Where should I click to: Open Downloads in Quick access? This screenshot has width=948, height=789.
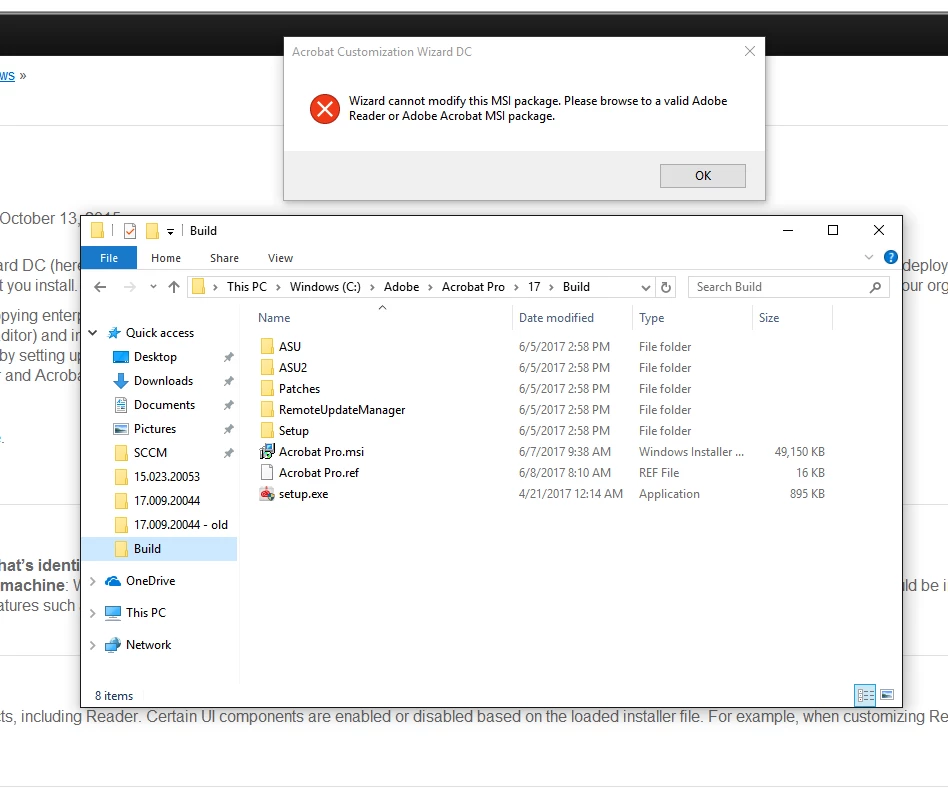point(163,382)
